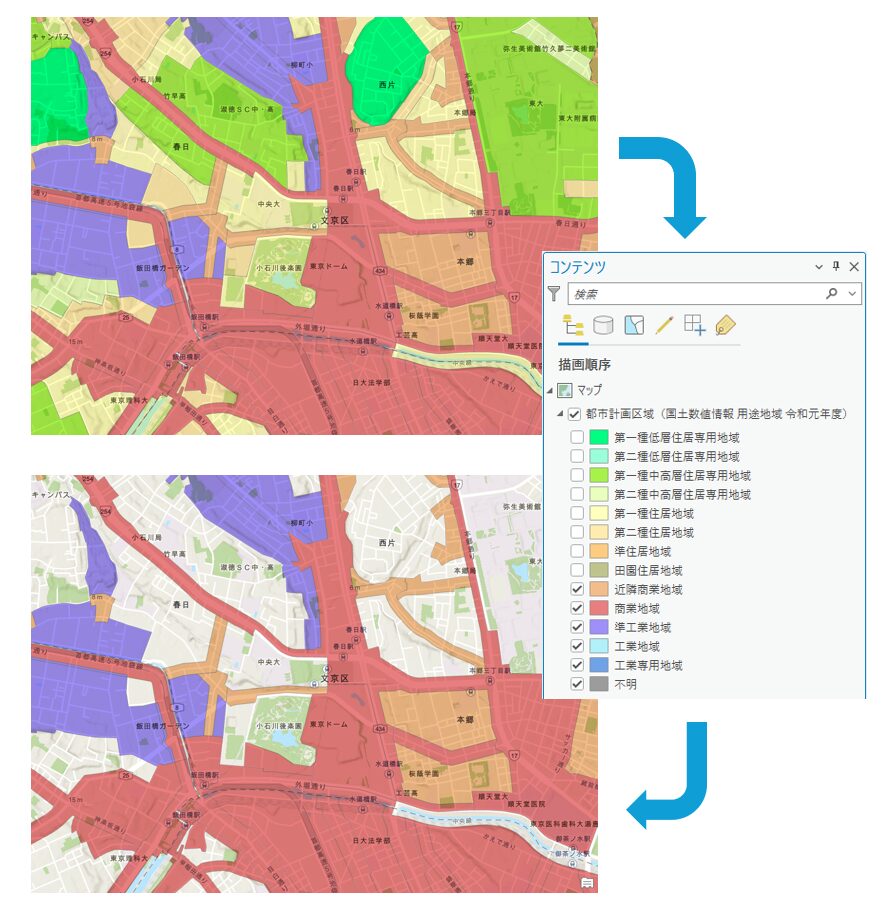Click the filter funnel icon

pyautogui.click(x=555, y=294)
